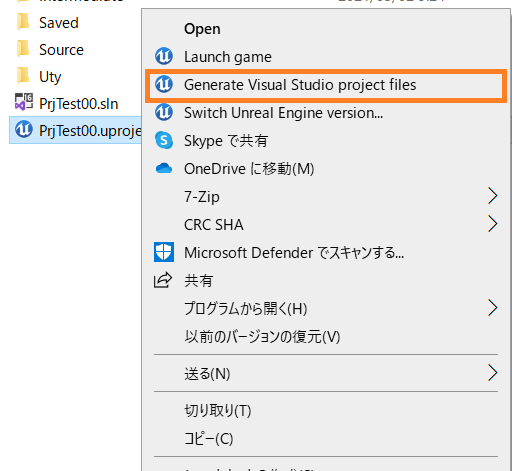Choose Open in the context menu
The width and height of the screenshot is (512, 471).
tap(202, 29)
